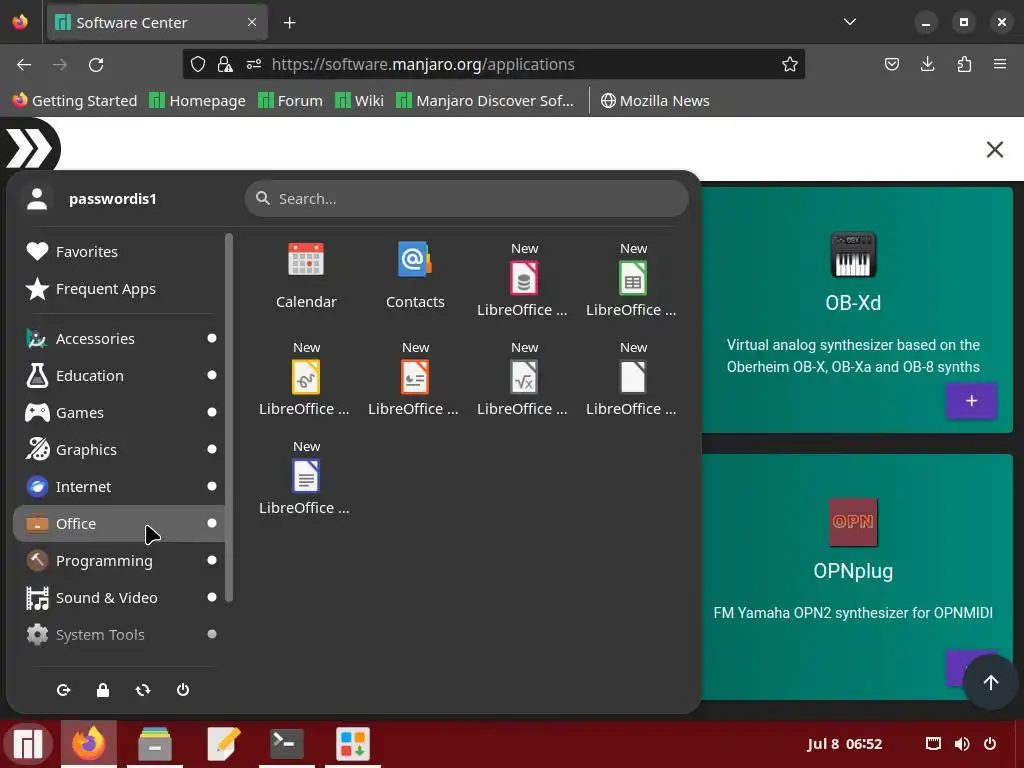Select the Games category
The height and width of the screenshot is (768, 1024).
[119, 413]
